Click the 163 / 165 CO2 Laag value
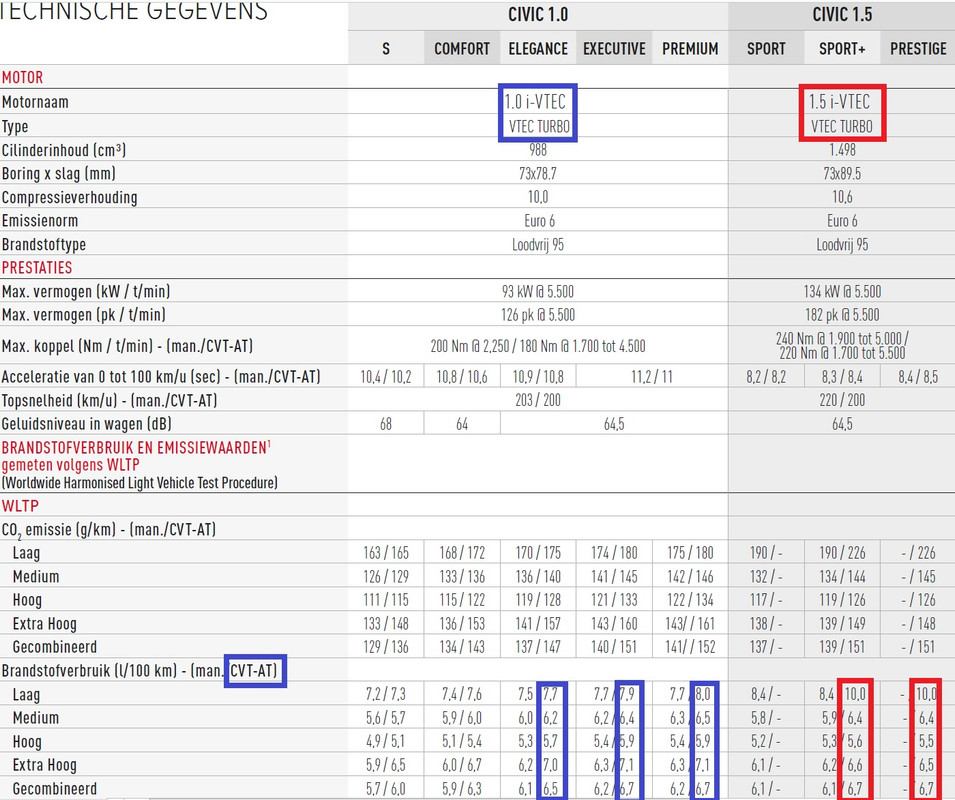 [386, 553]
